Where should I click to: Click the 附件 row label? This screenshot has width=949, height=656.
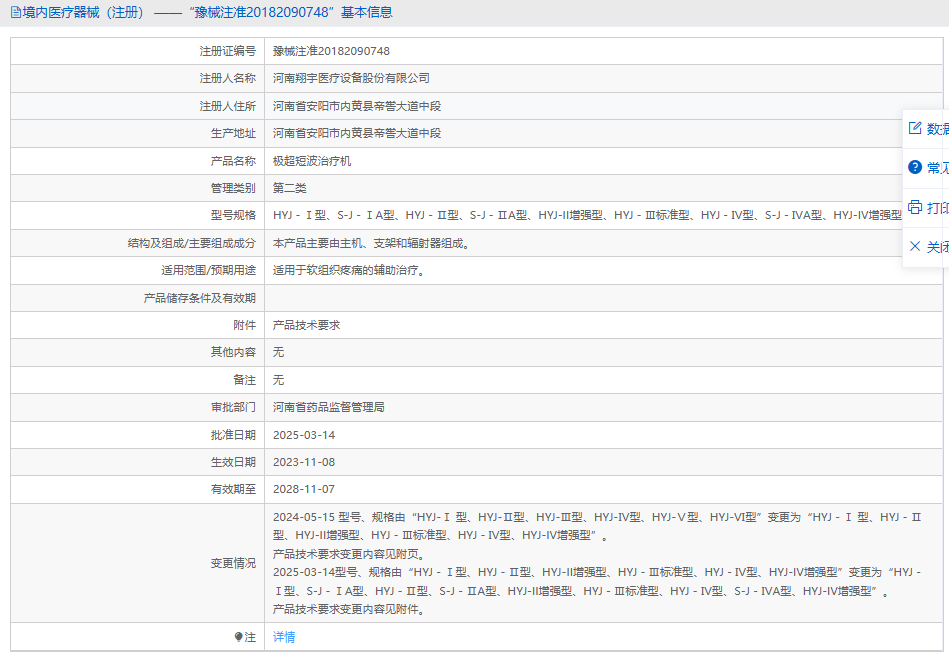click(245, 325)
